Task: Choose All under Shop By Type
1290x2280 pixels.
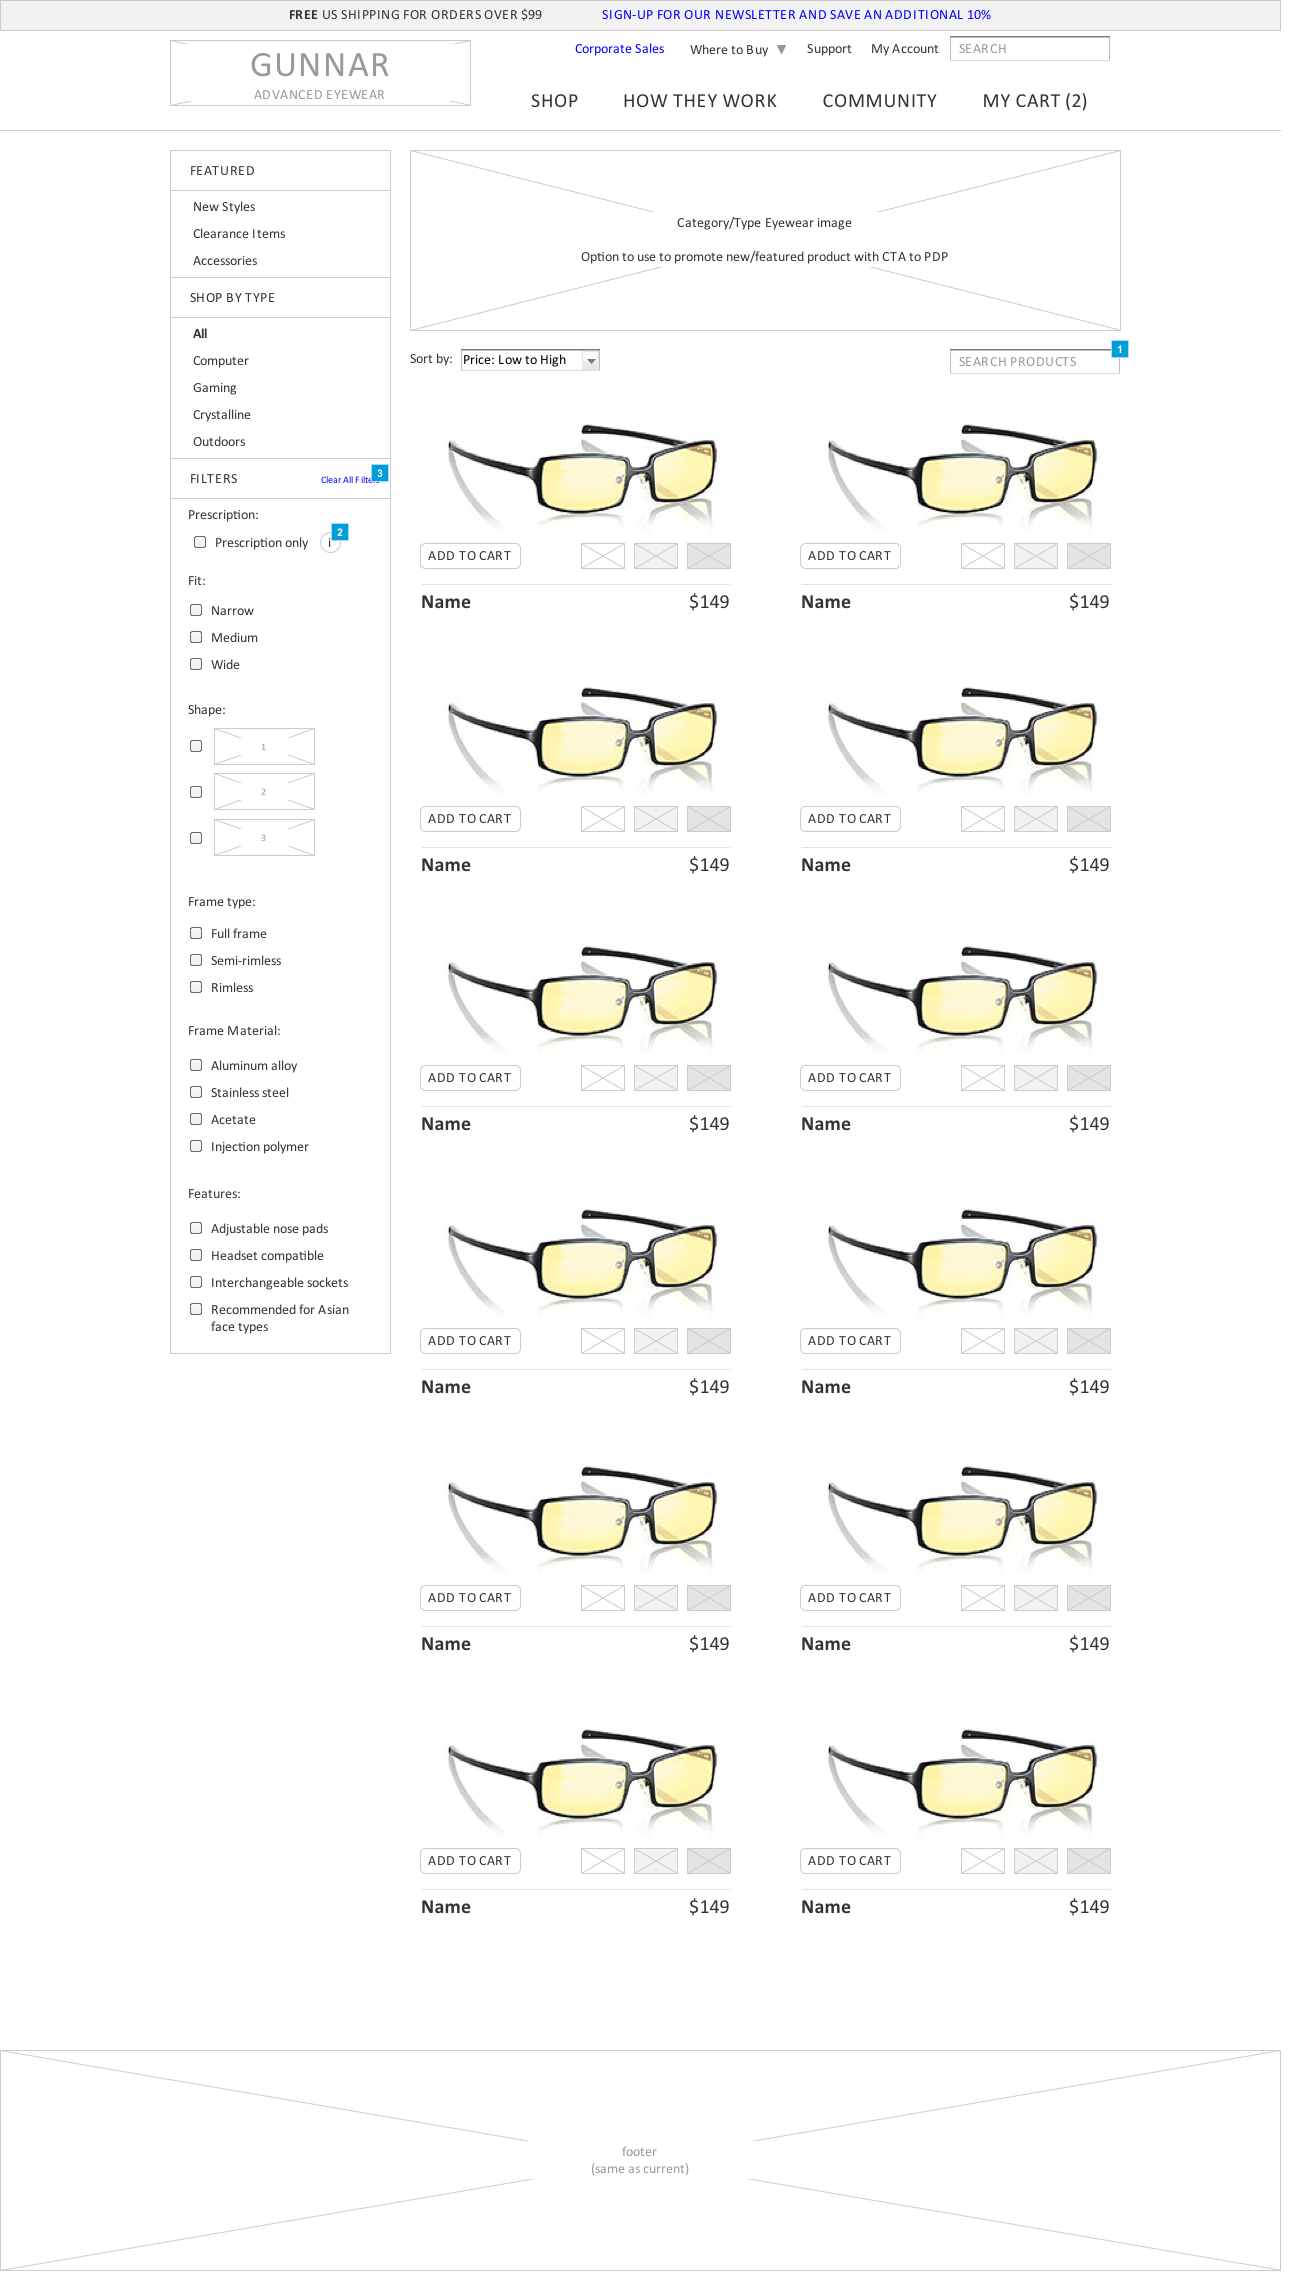Action: [200, 334]
